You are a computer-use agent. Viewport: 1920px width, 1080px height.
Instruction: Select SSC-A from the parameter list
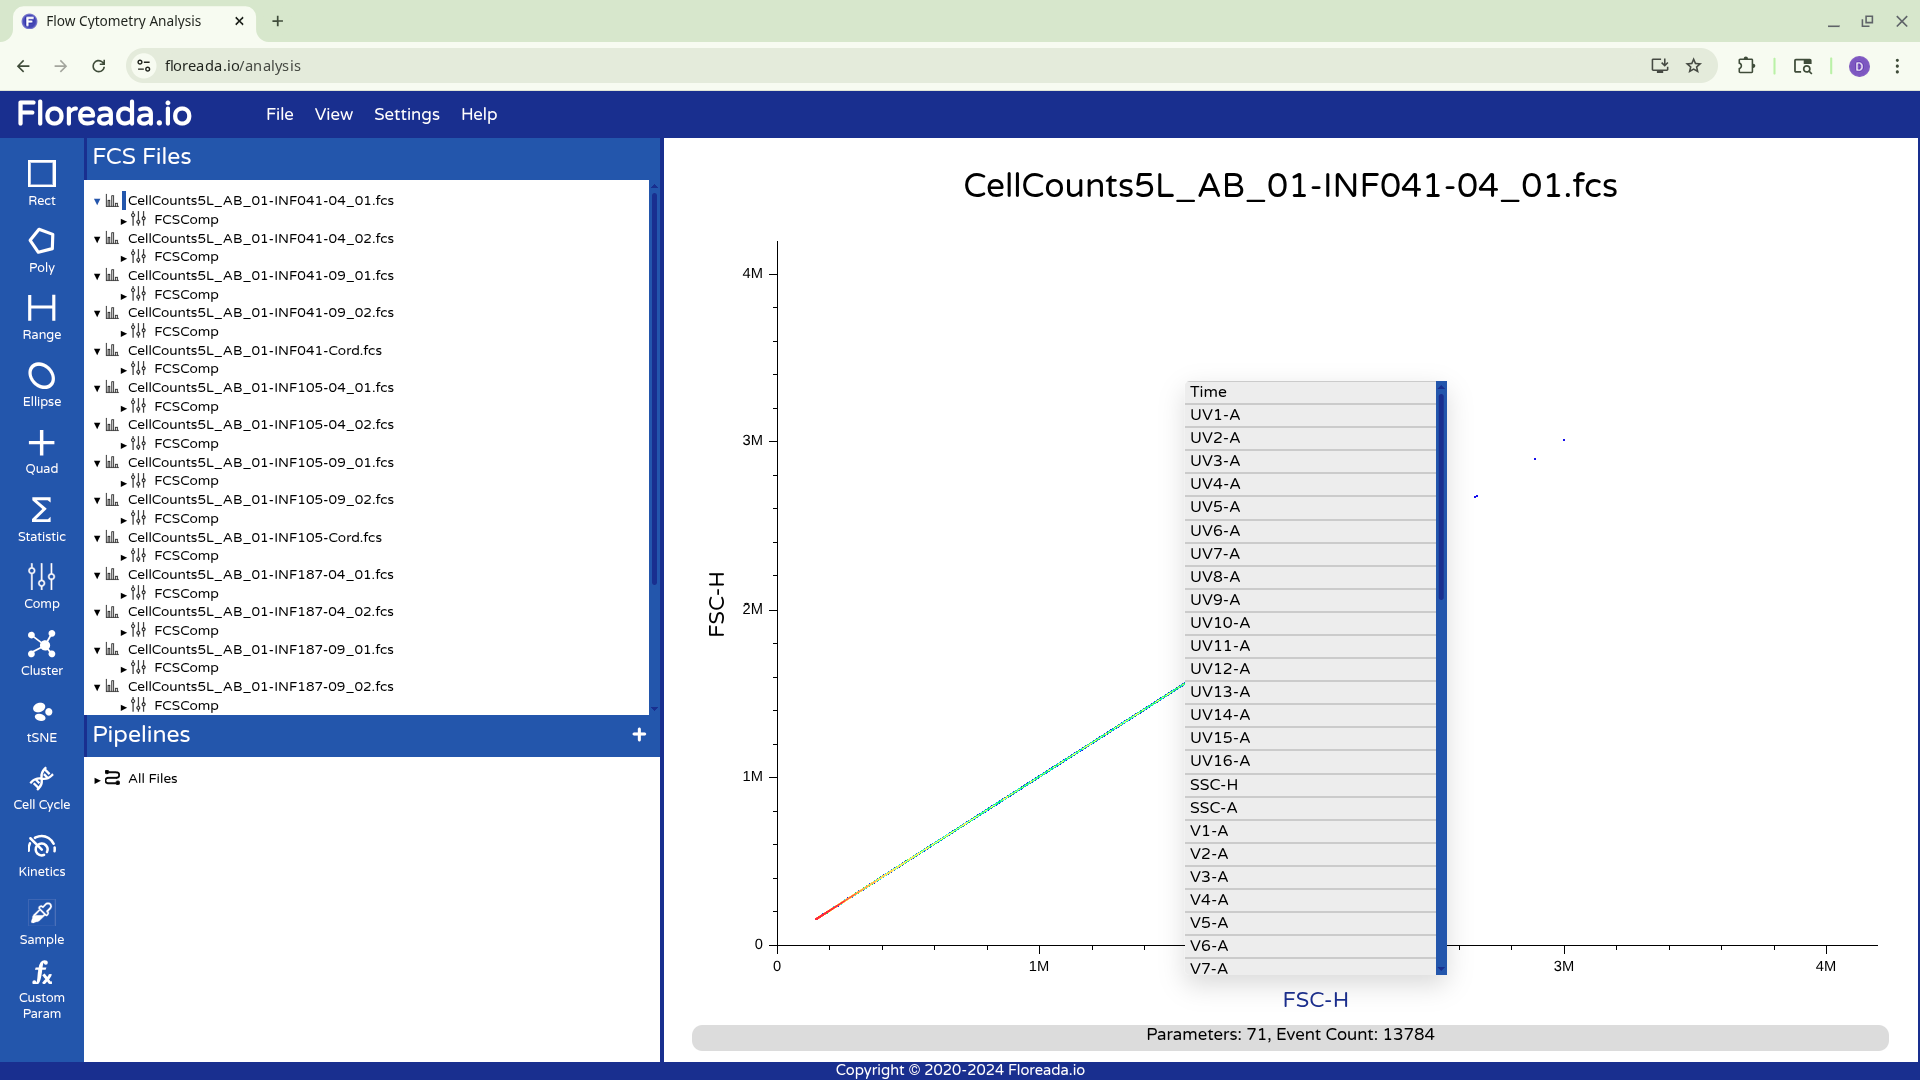coord(1310,808)
